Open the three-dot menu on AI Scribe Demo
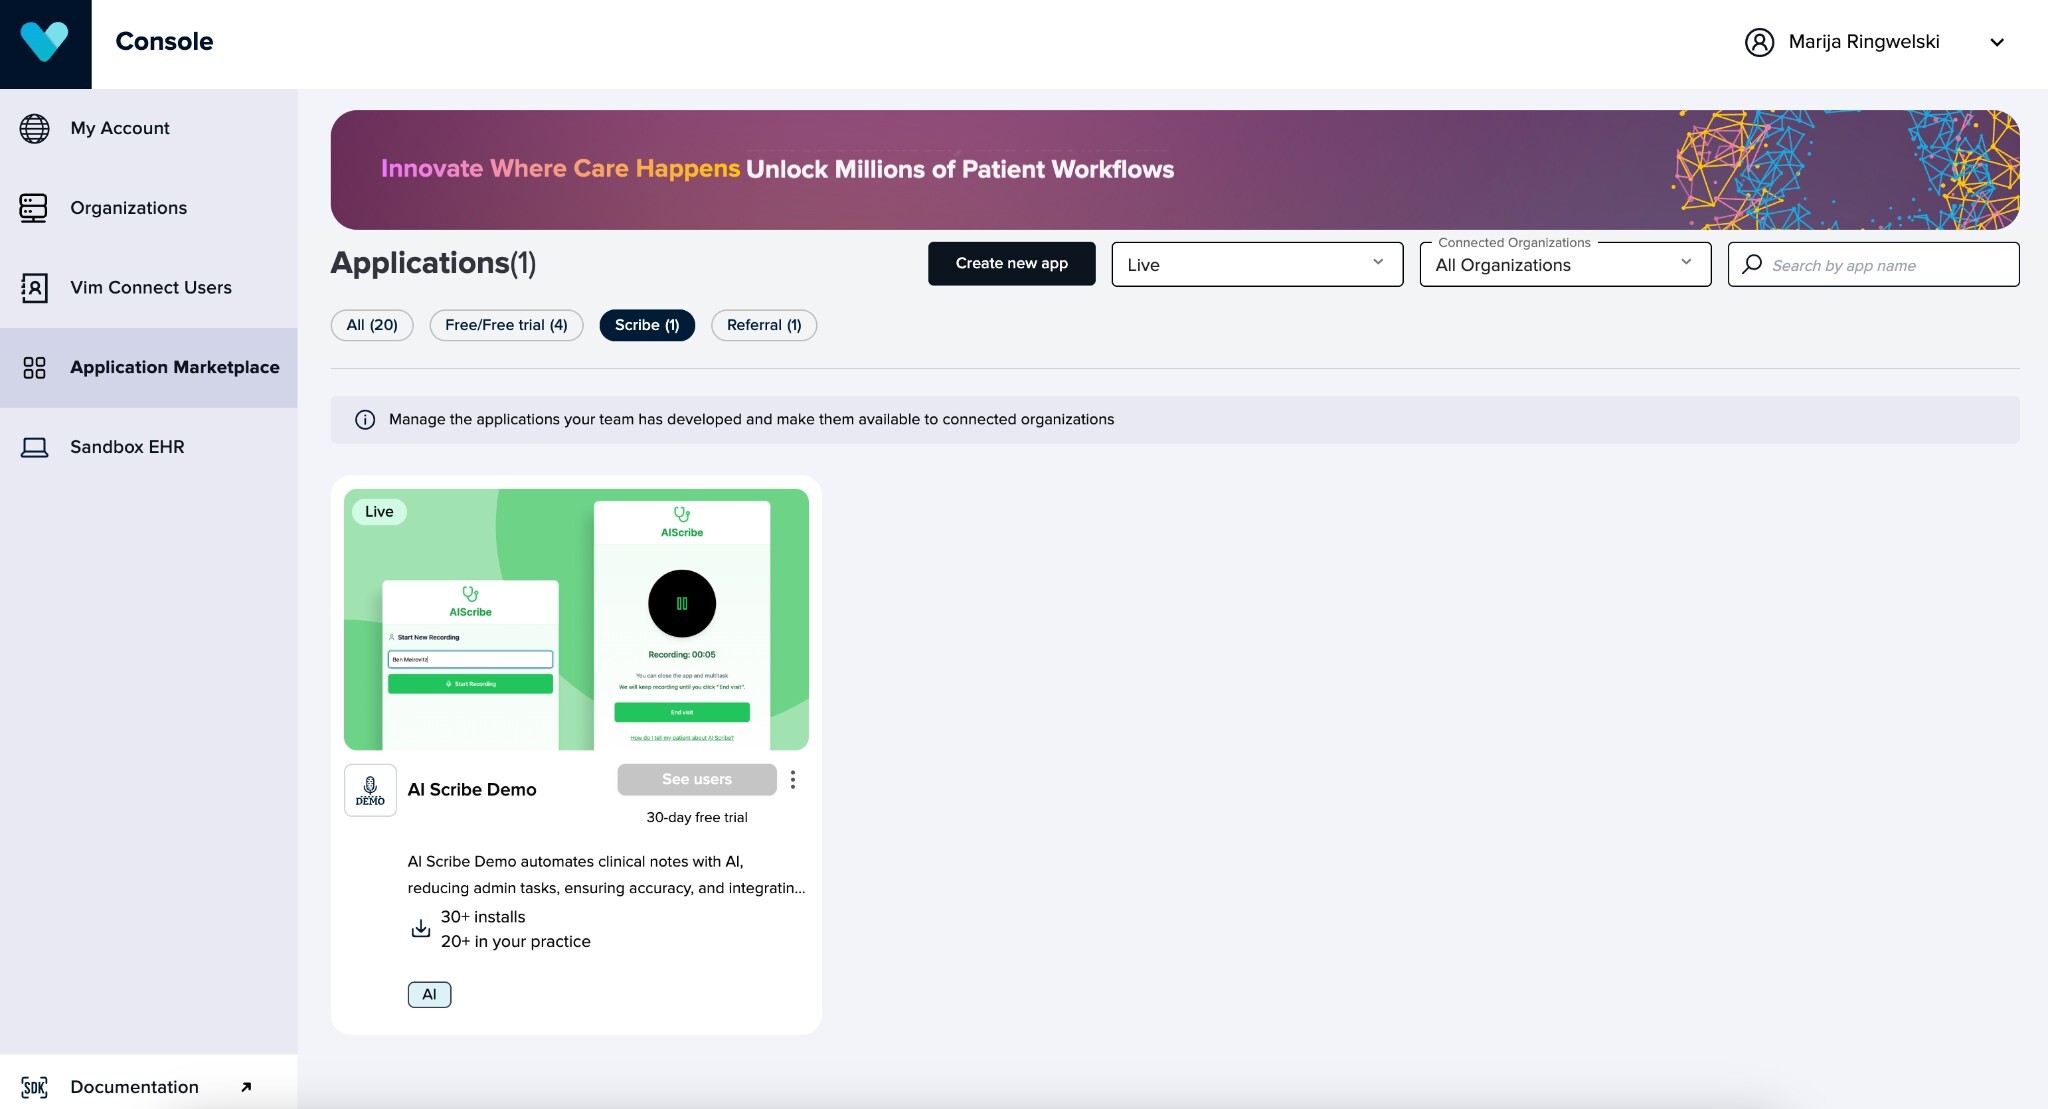2048x1109 pixels. click(793, 780)
